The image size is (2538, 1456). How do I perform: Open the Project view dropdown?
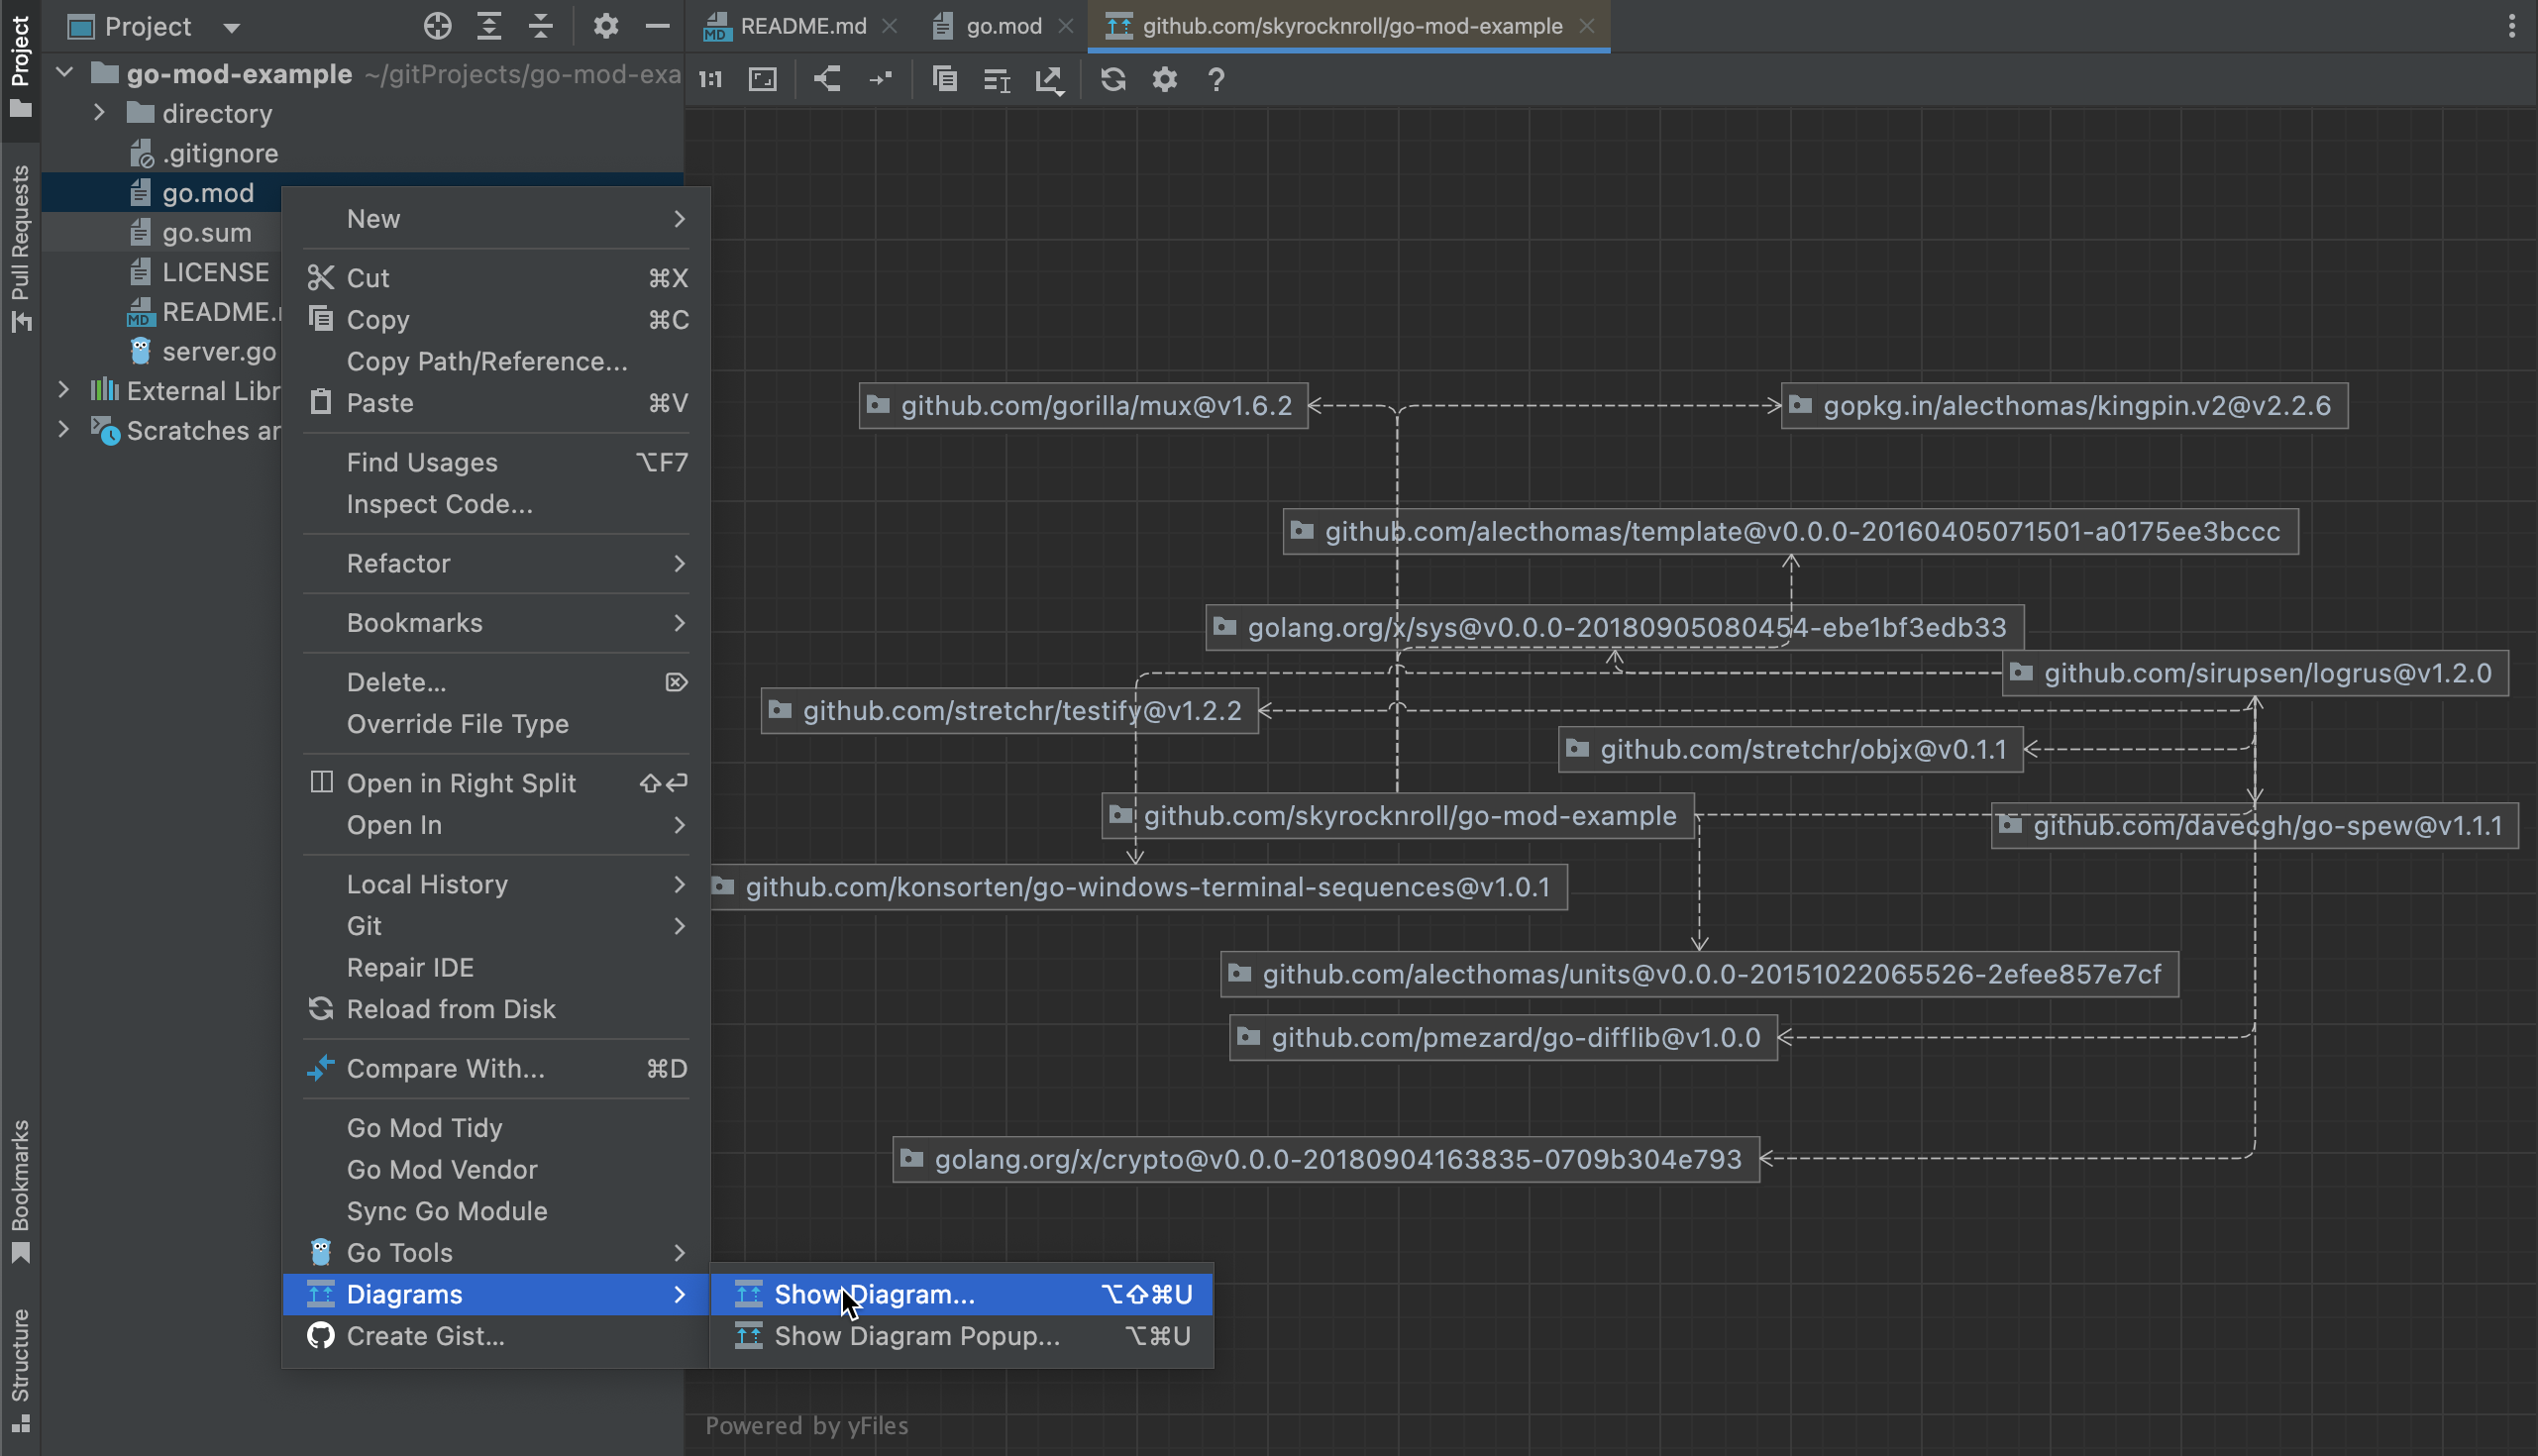coord(231,27)
